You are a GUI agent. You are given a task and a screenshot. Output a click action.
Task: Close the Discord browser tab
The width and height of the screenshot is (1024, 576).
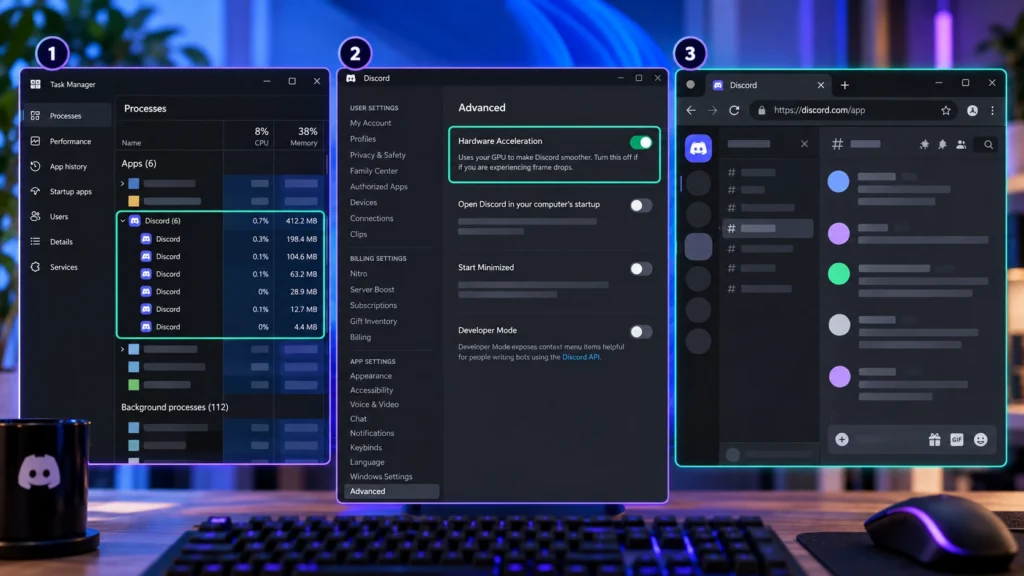821,85
